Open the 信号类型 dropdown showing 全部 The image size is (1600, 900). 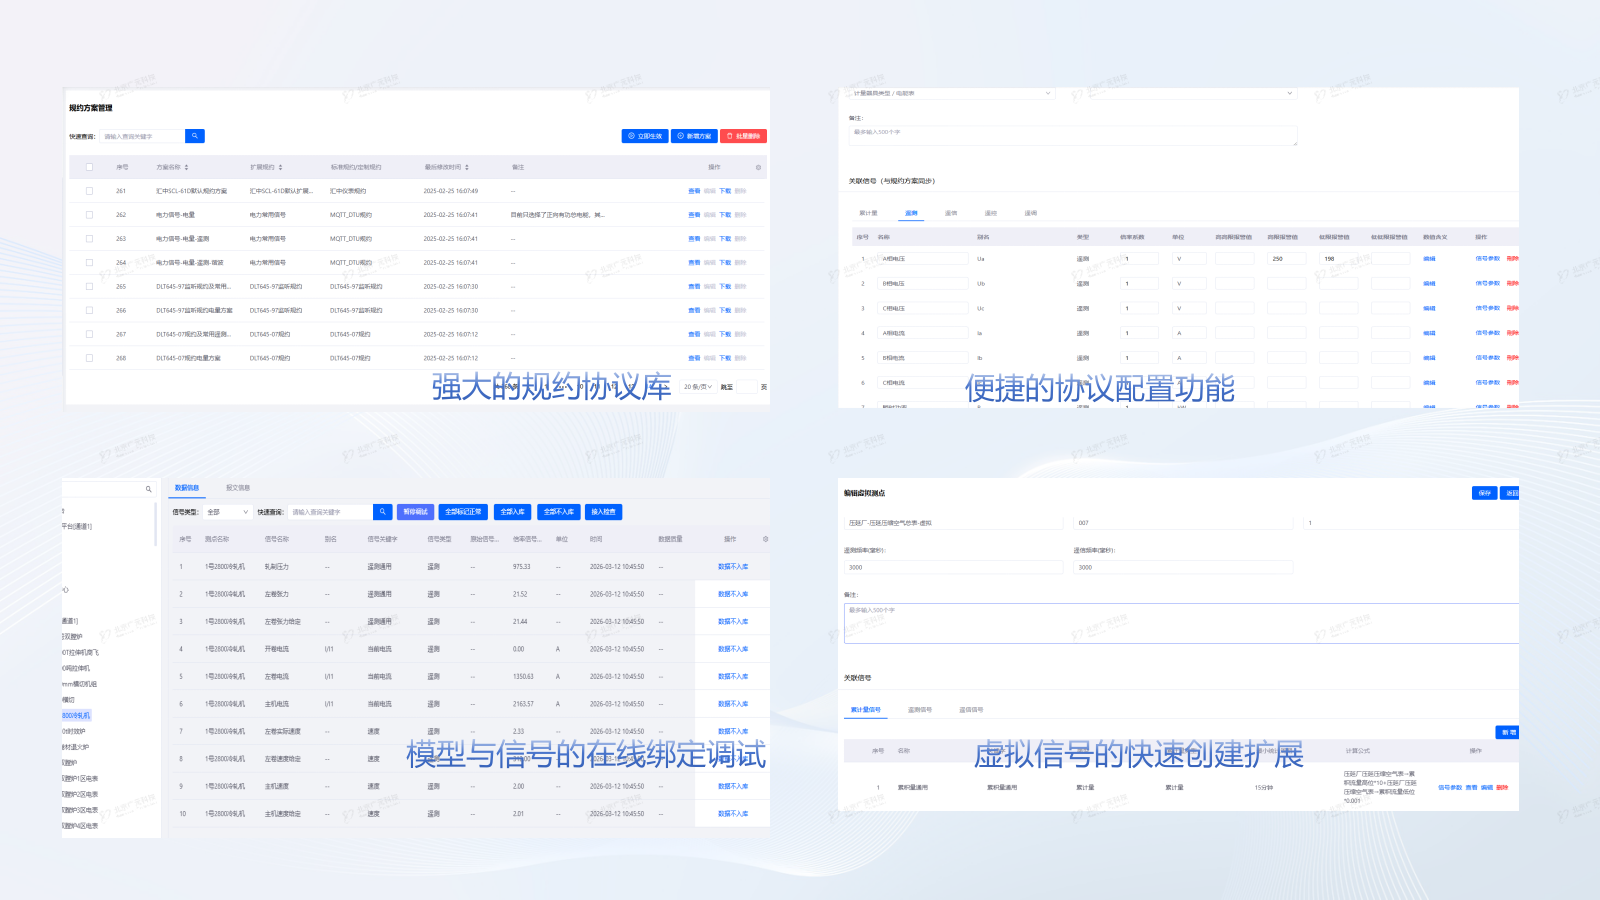[x=227, y=512]
